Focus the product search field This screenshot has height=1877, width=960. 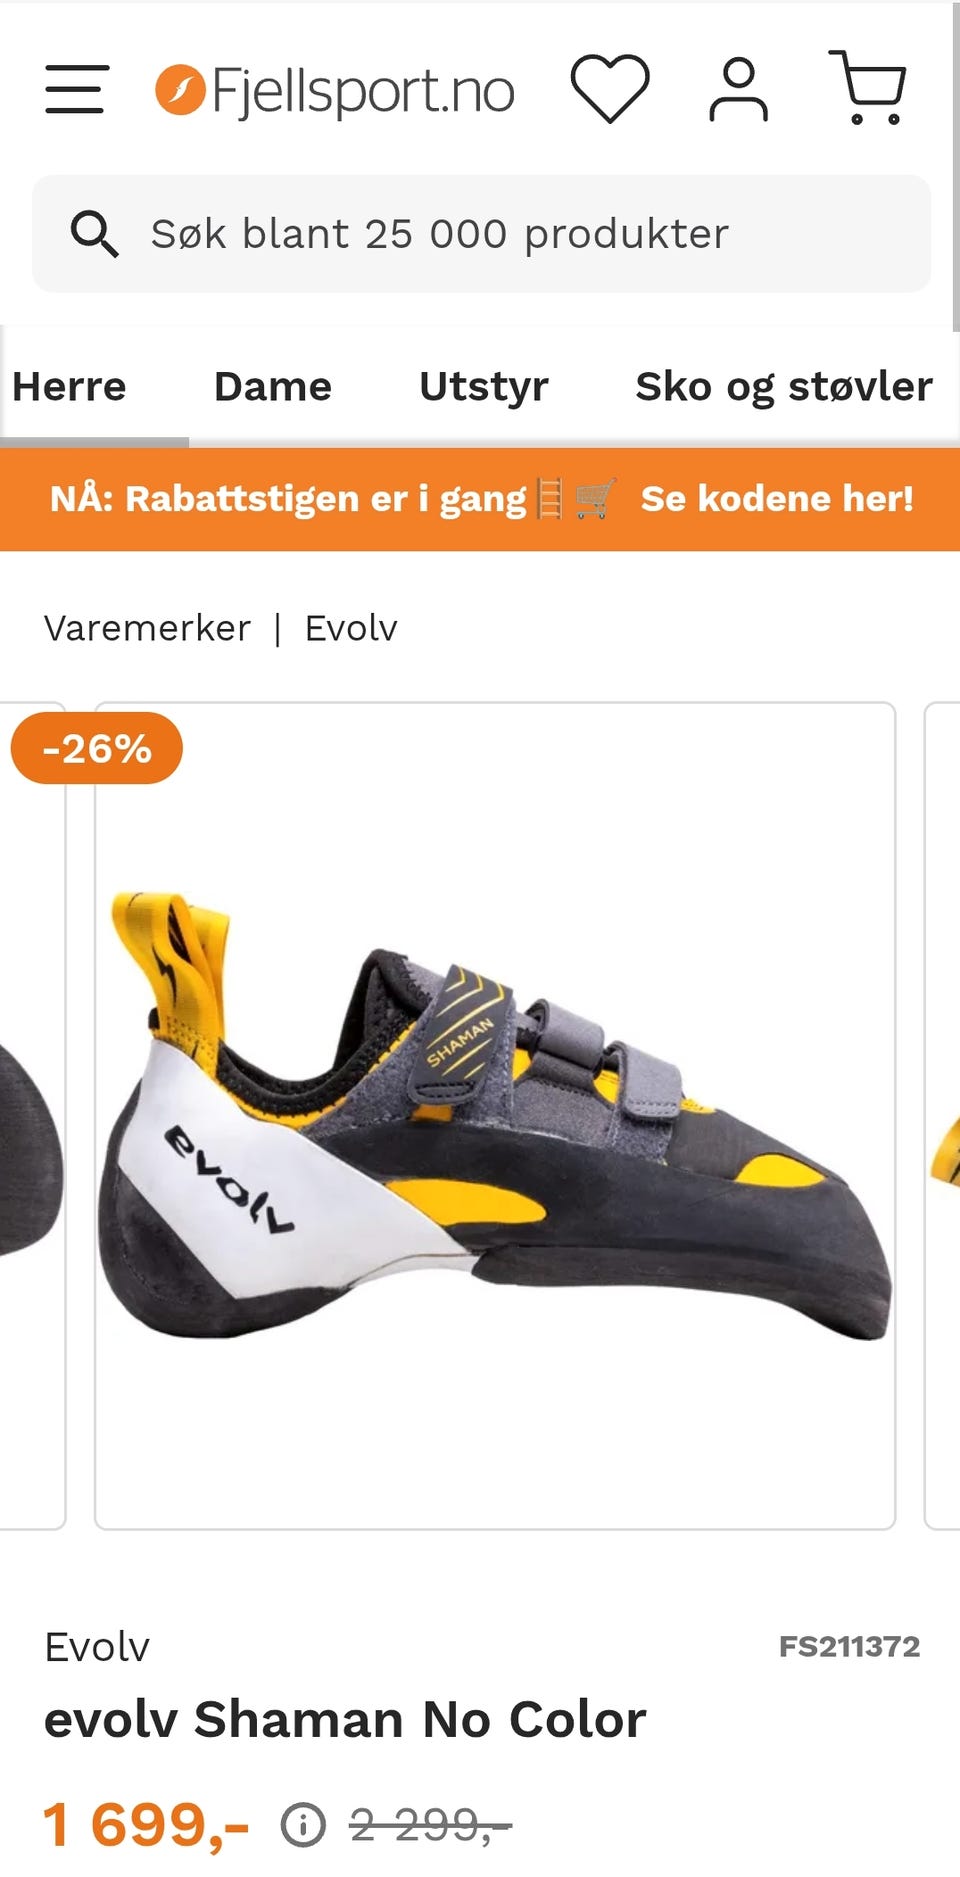click(x=481, y=234)
